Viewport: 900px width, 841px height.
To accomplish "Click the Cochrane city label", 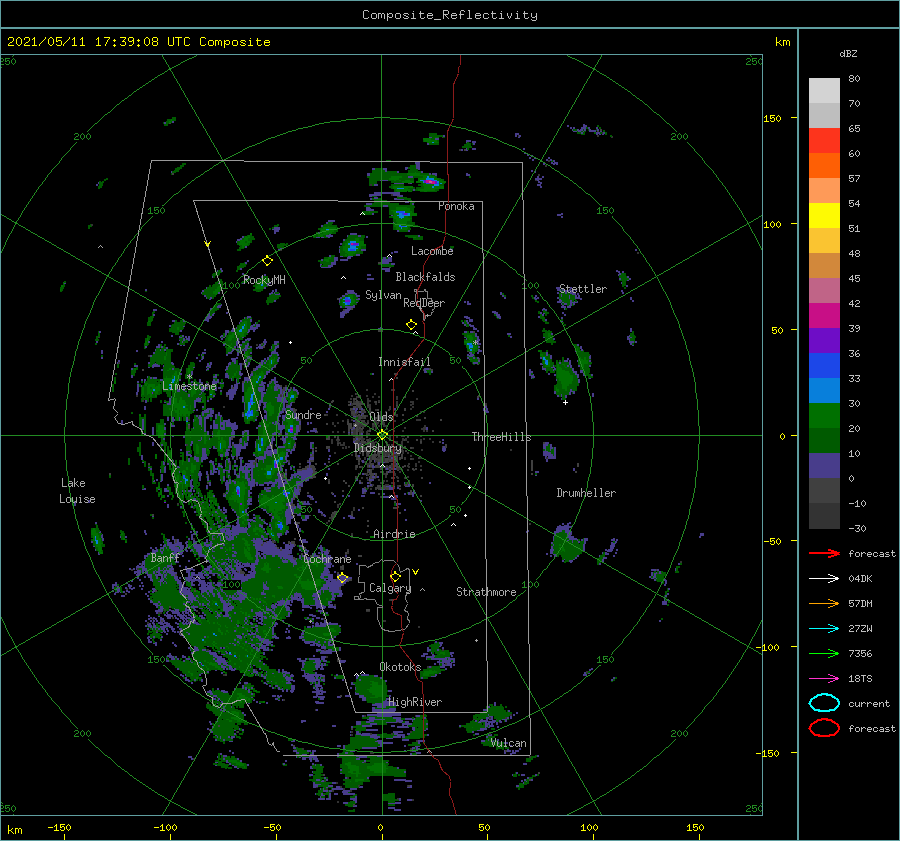I will pos(327,559).
